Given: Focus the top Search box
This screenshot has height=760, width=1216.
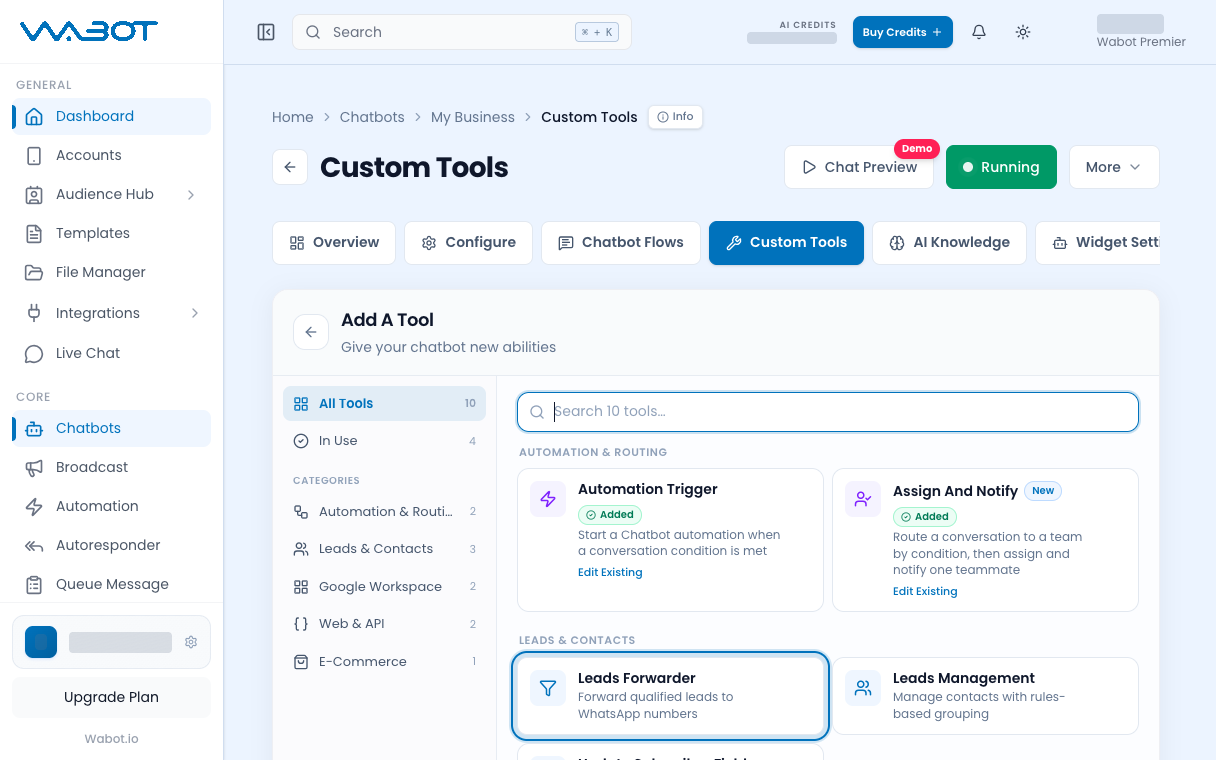Looking at the screenshot, I should (461, 32).
